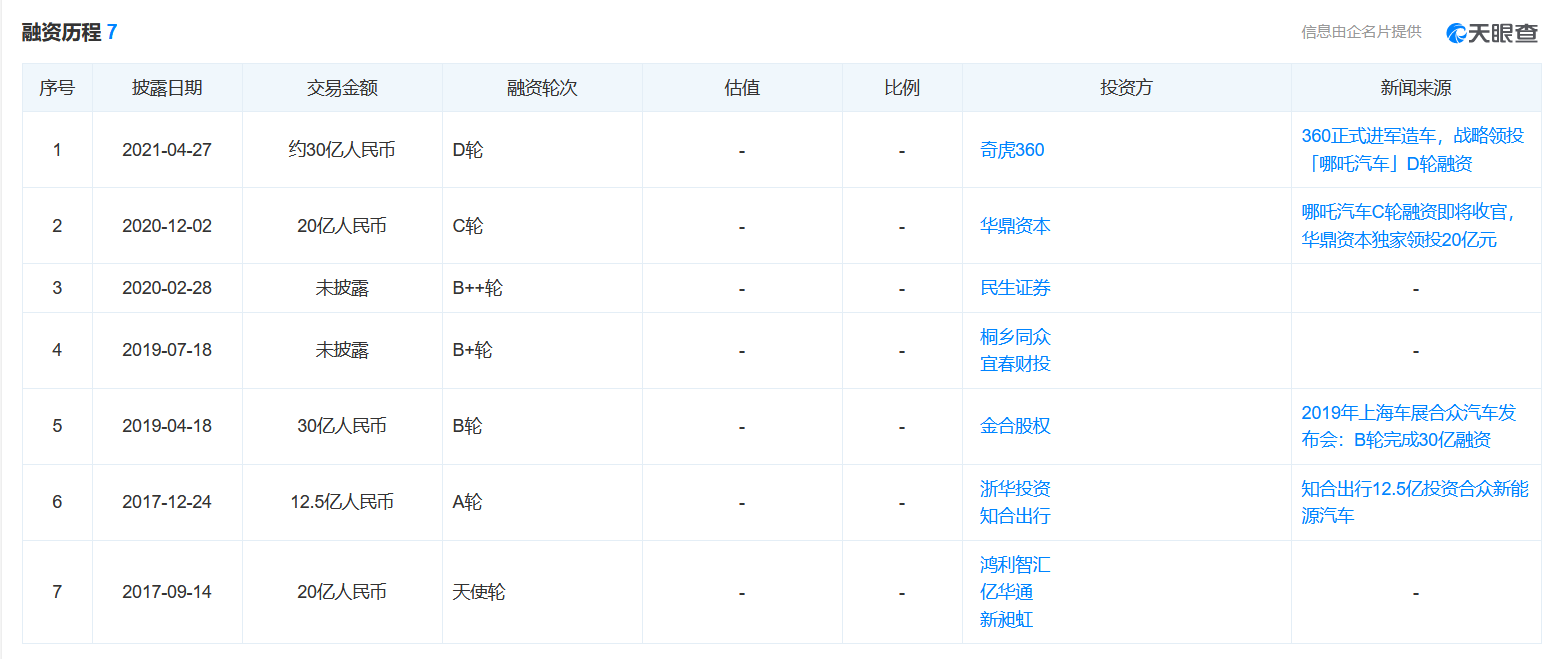Click the 序号 column header
Screen dimensions: 1562x659
pyautogui.click(x=57, y=88)
